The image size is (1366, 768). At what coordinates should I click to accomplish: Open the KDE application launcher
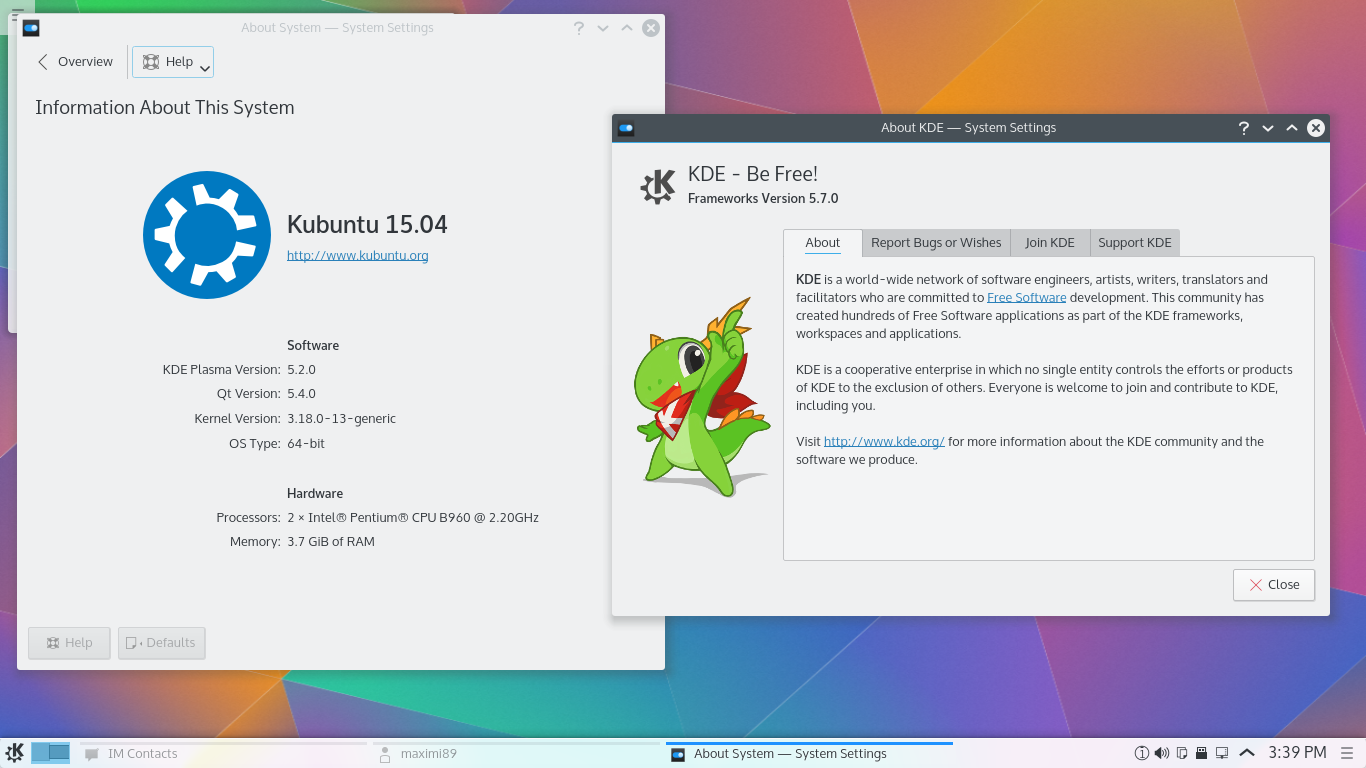[x=15, y=753]
